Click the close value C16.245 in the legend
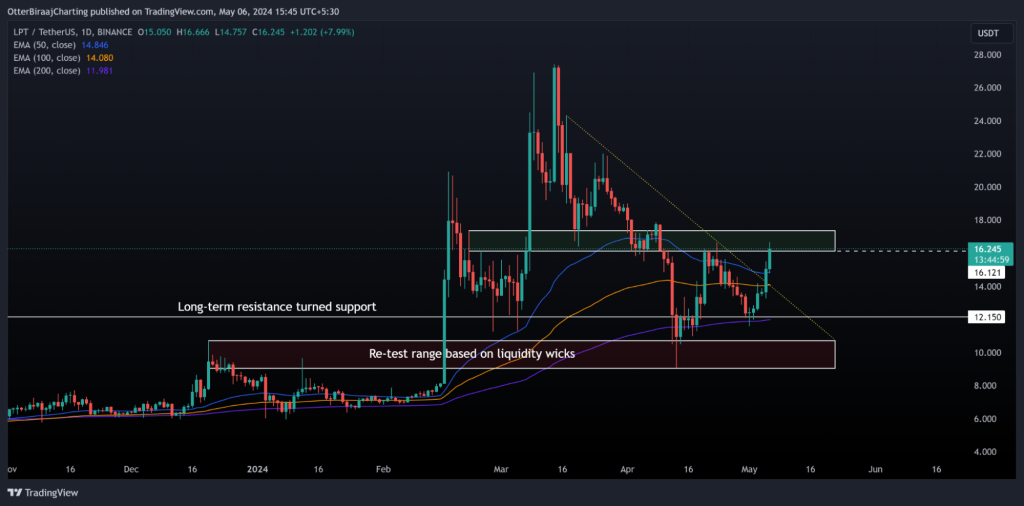 pyautogui.click(x=266, y=32)
